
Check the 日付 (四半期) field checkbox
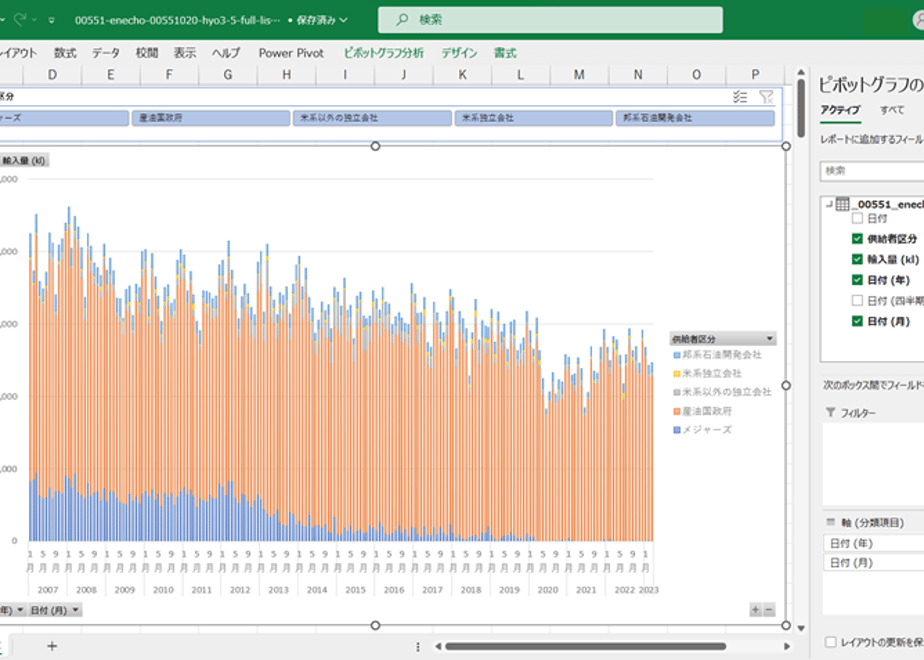[857, 301]
